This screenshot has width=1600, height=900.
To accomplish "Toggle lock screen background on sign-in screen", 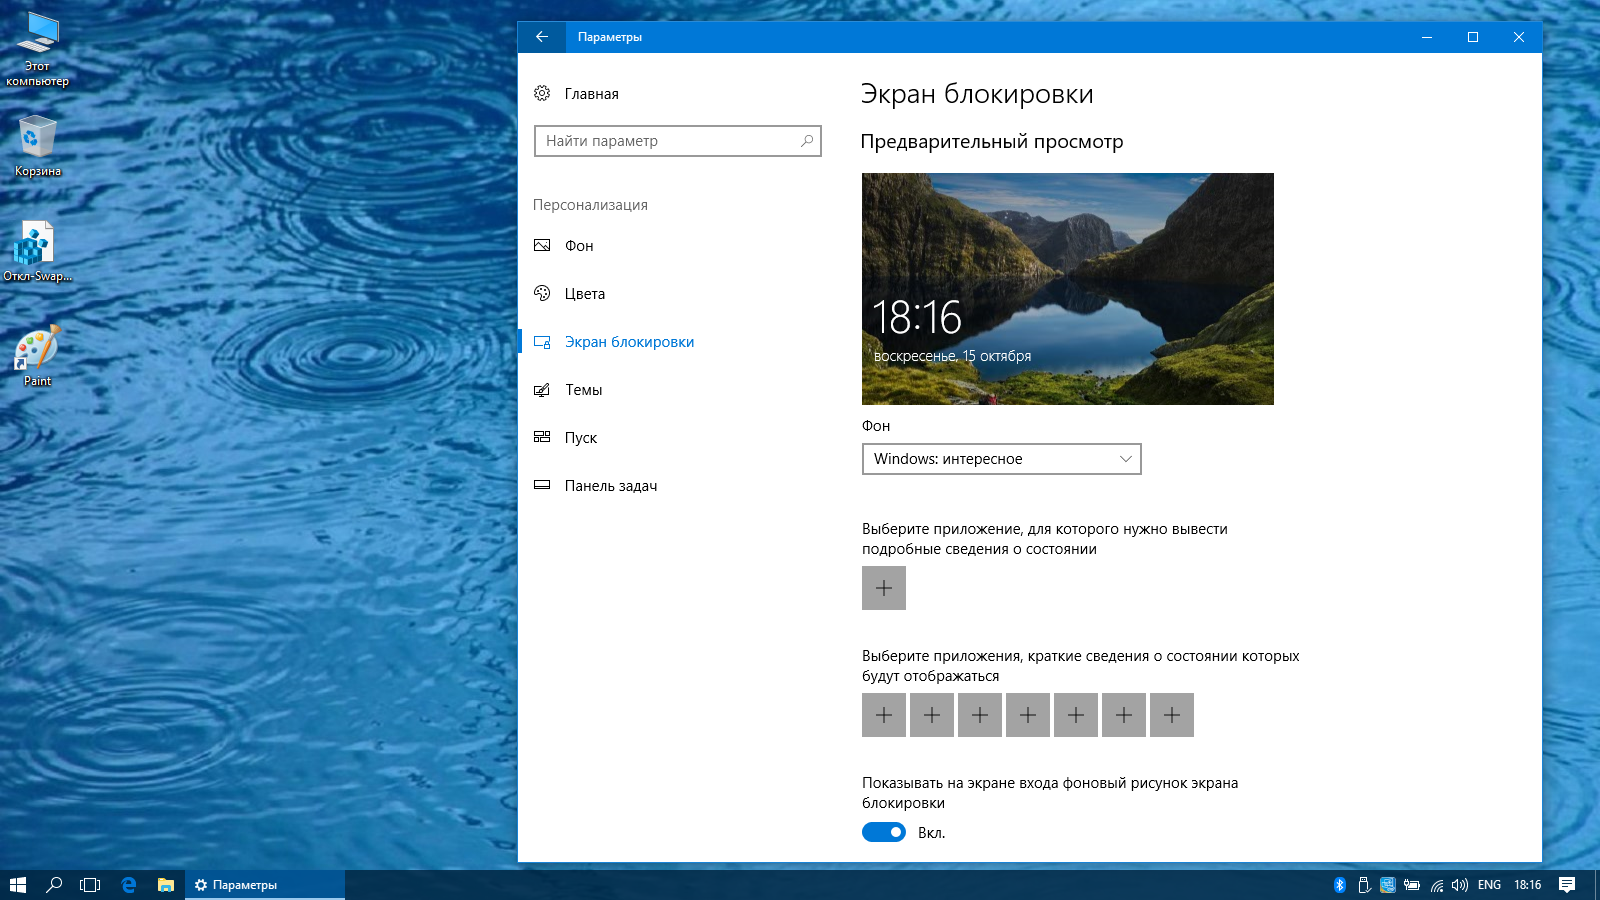I will click(884, 832).
